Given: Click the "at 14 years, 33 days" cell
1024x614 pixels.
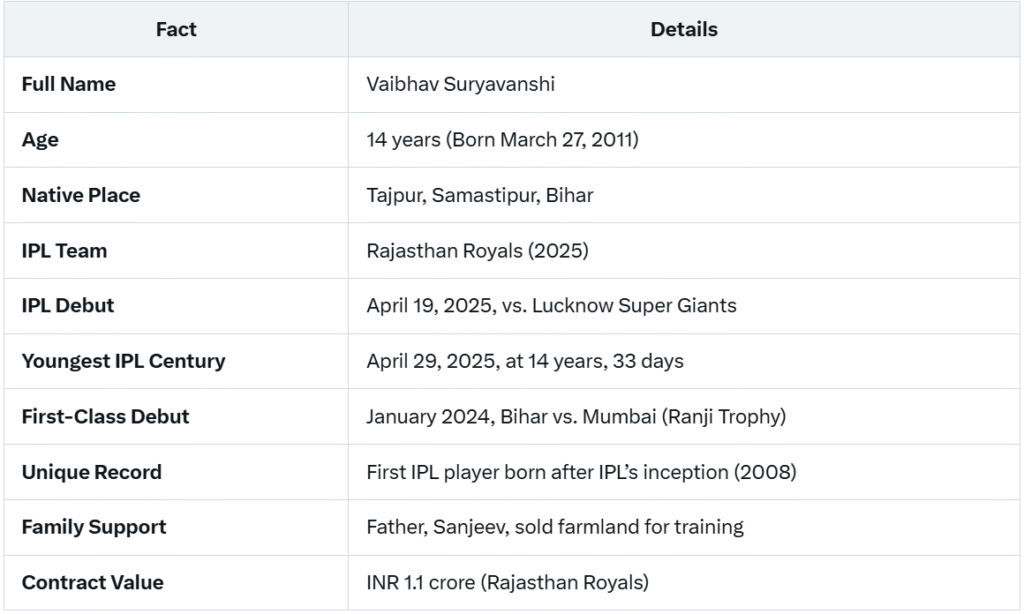Looking at the screenshot, I should click(x=525, y=361).
